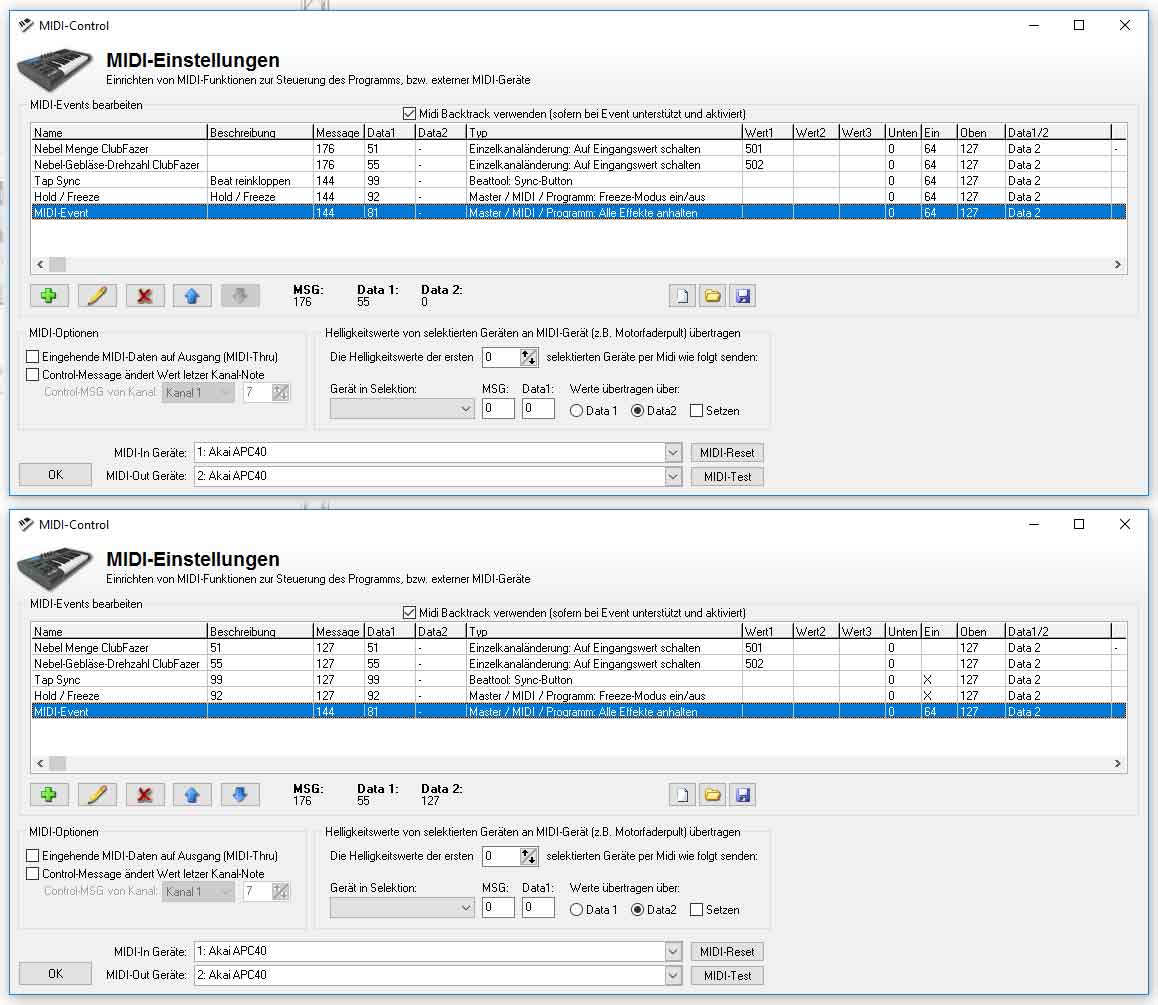Enable MIDI-Thru checkbox in lower window
The width and height of the screenshot is (1158, 1005).
tap(34, 856)
